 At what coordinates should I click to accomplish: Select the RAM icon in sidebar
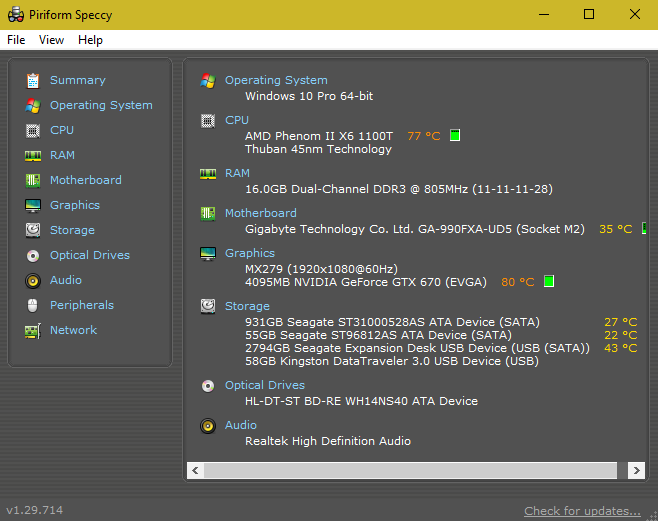point(33,155)
